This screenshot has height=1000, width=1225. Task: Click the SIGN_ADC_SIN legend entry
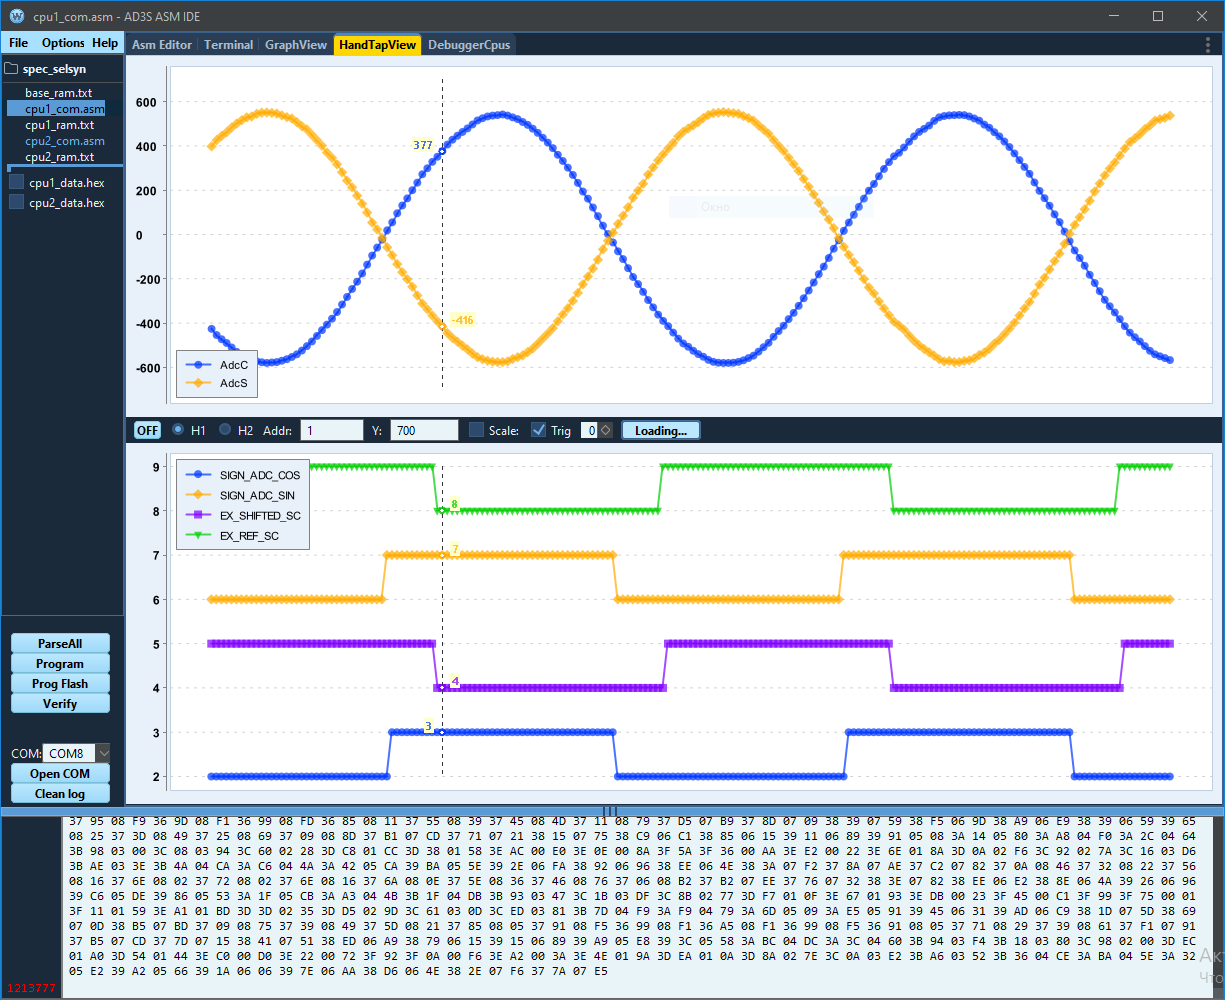(241, 495)
